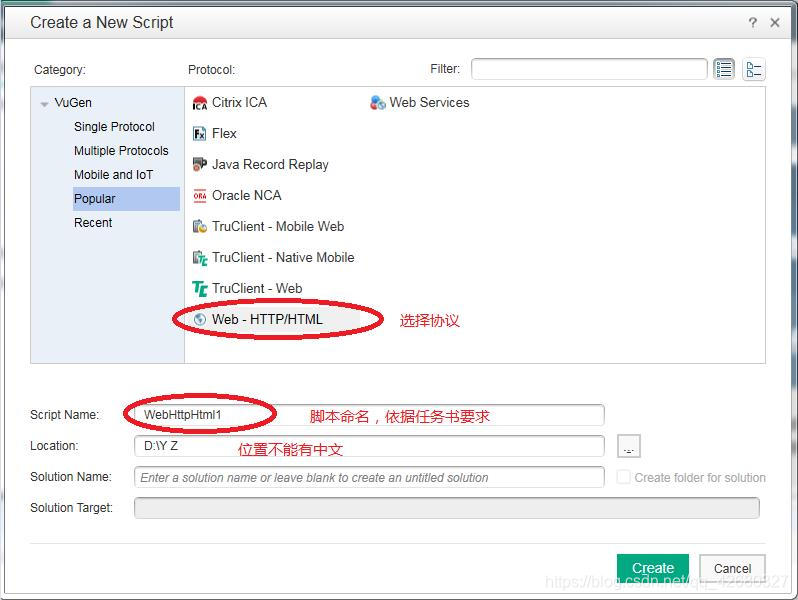798x600 pixels.
Task: Click the Script Name input field
Action: [369, 415]
